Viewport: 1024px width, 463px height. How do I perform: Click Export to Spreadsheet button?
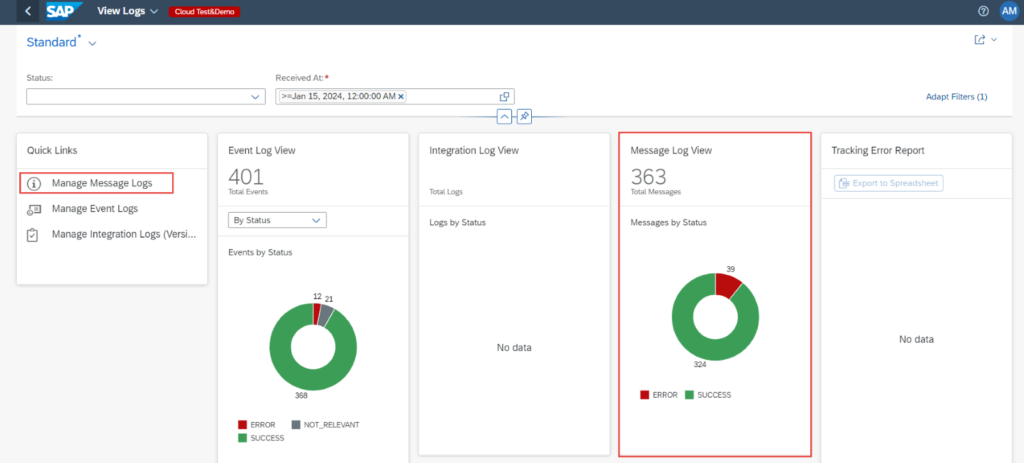pos(888,183)
